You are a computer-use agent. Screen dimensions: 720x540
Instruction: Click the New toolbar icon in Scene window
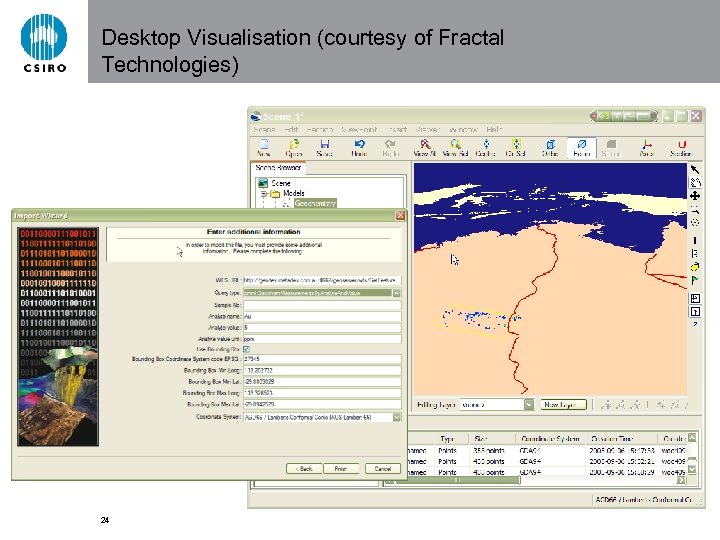coord(264,148)
